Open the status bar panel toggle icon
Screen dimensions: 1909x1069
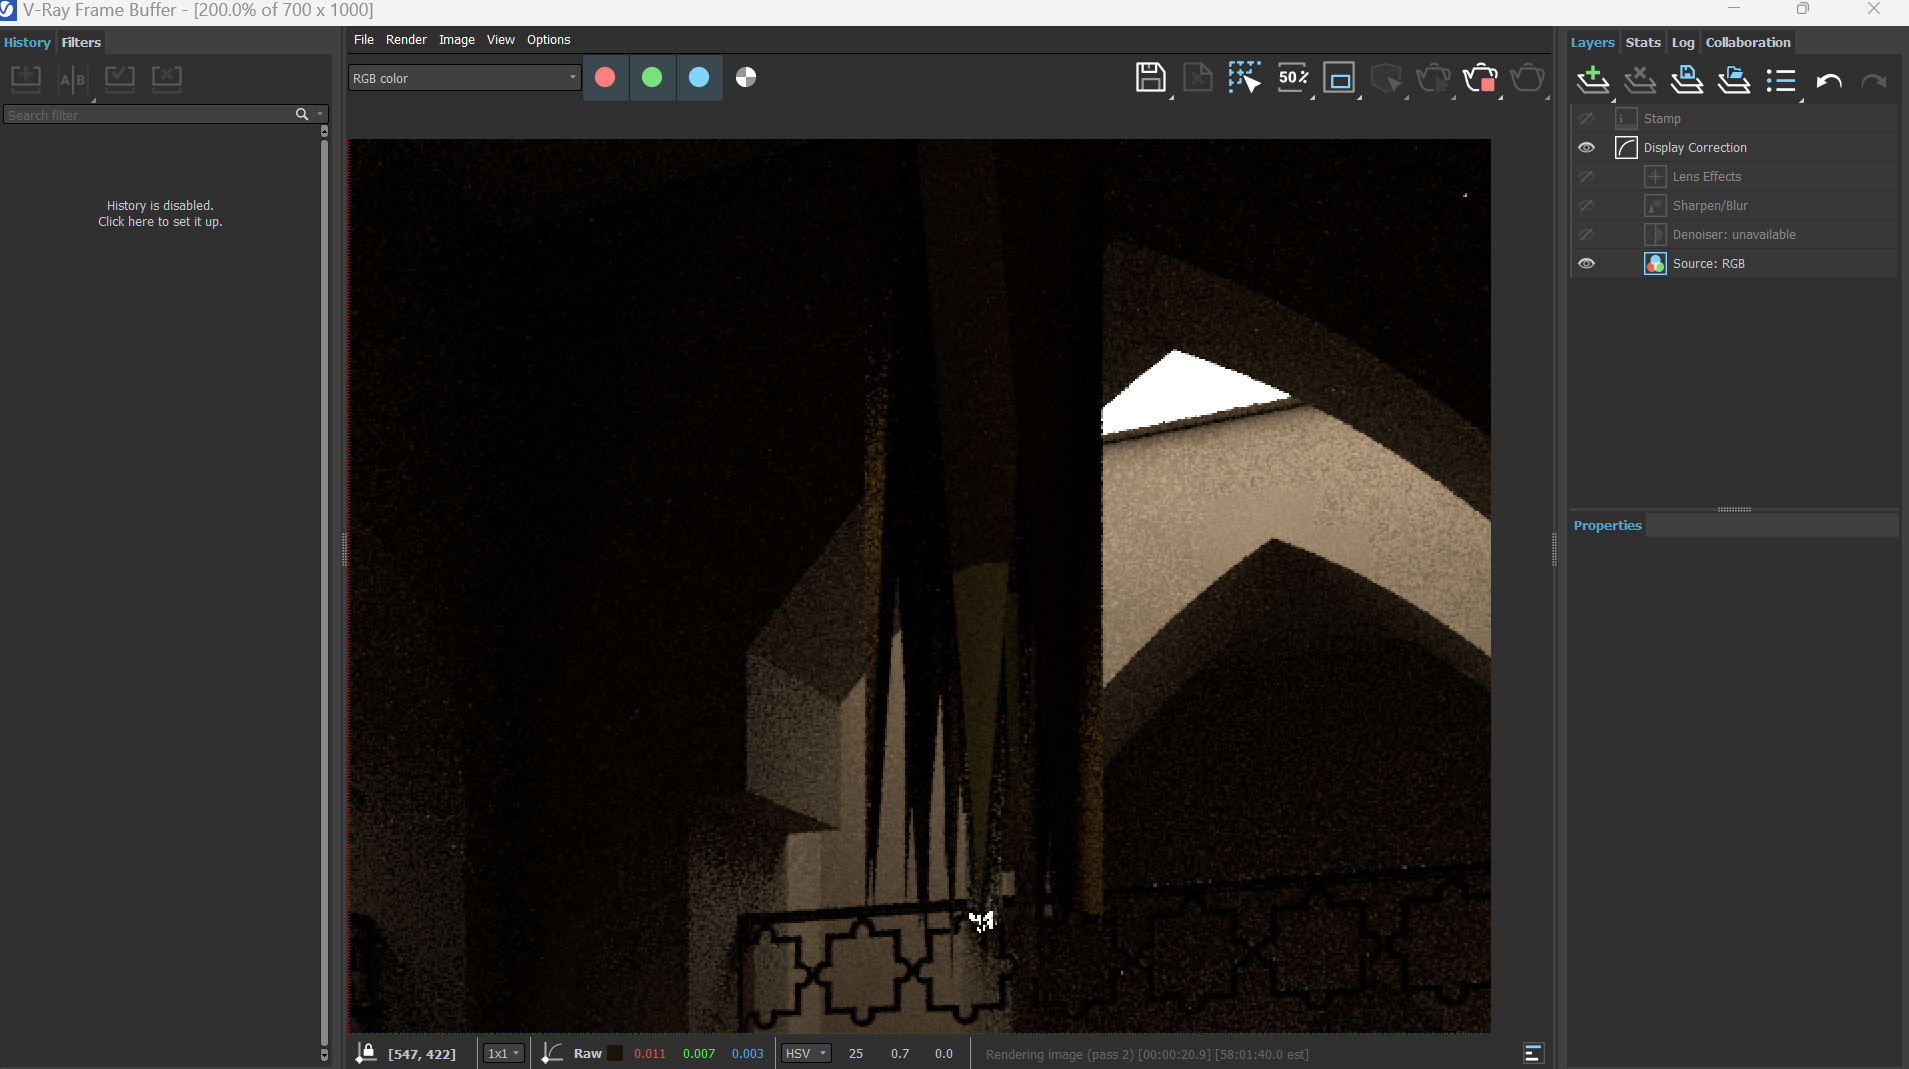(x=1533, y=1053)
